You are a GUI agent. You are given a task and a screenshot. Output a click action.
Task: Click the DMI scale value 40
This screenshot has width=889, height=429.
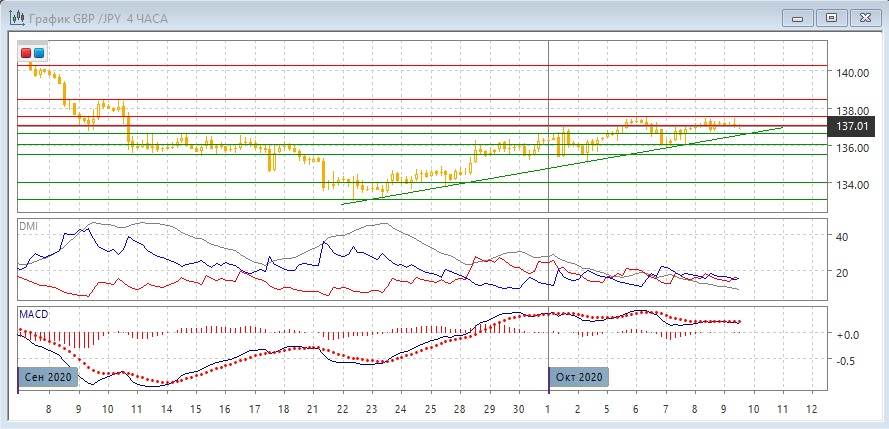[842, 237]
